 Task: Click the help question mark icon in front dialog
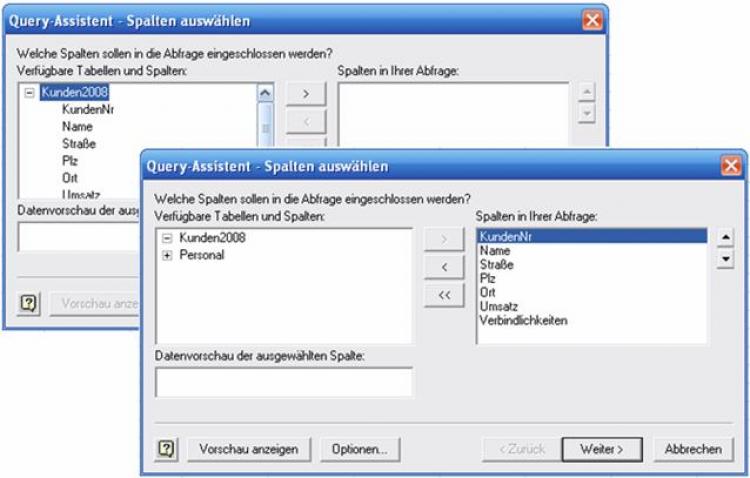[x=166, y=449]
